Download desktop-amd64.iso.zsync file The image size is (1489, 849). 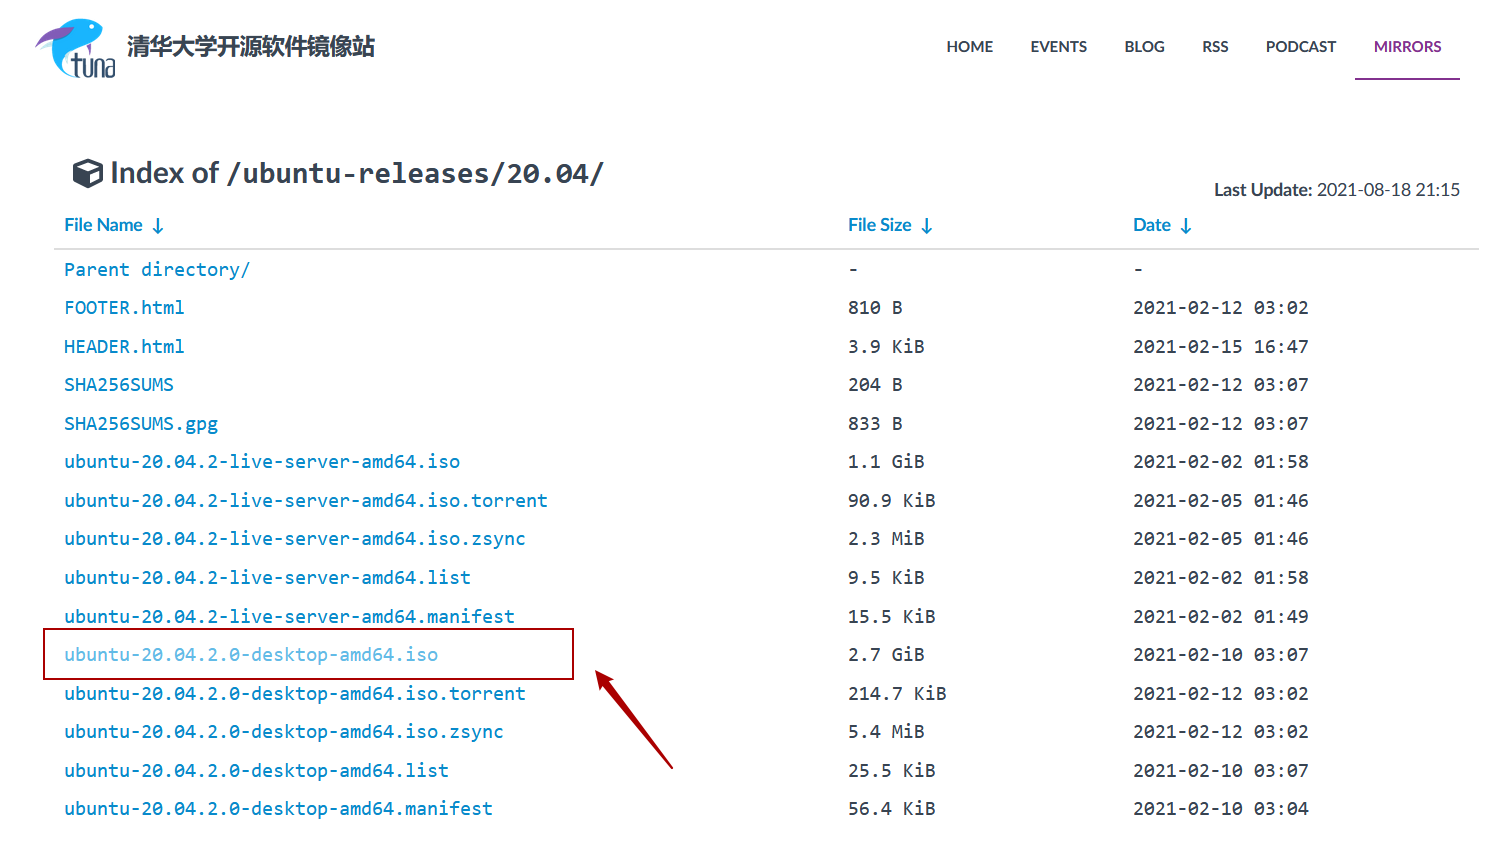pyautogui.click(x=284, y=732)
